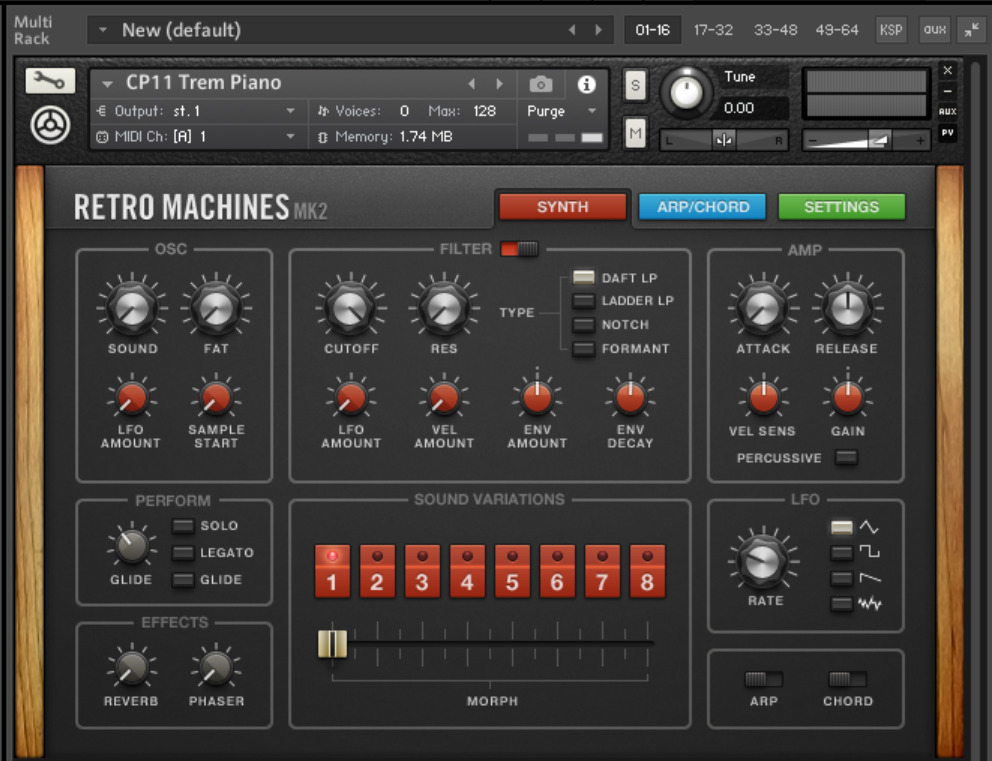992x761 pixels.
Task: Click the PV button
Action: [x=947, y=133]
